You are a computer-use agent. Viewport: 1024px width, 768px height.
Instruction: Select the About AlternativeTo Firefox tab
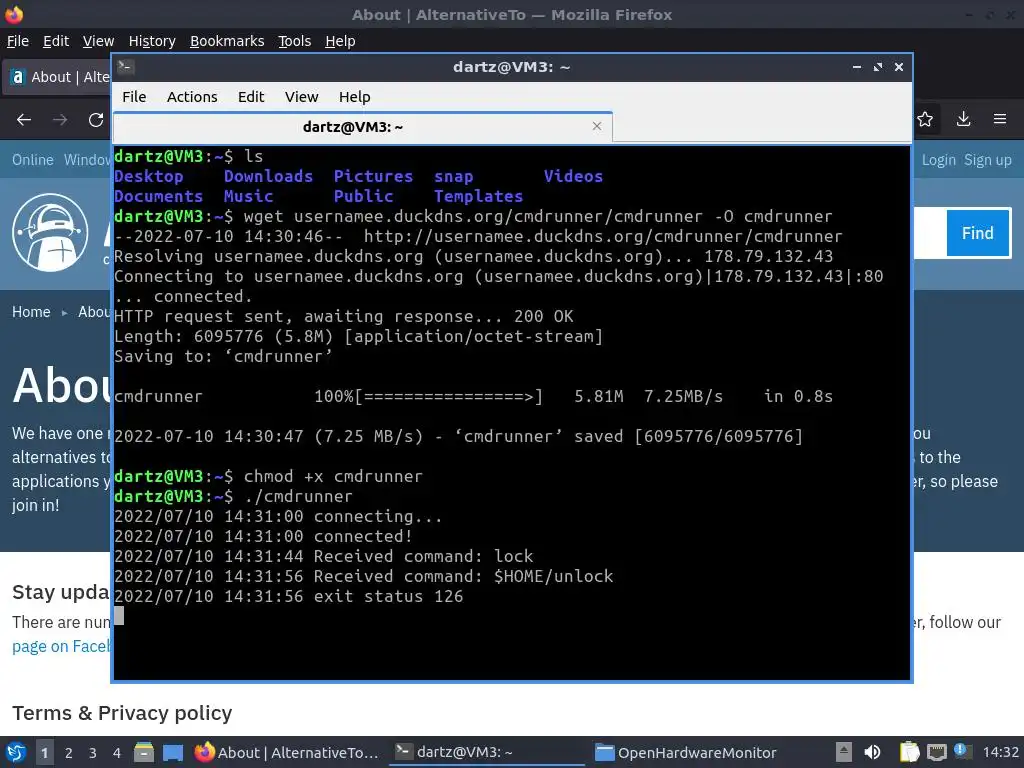57,77
